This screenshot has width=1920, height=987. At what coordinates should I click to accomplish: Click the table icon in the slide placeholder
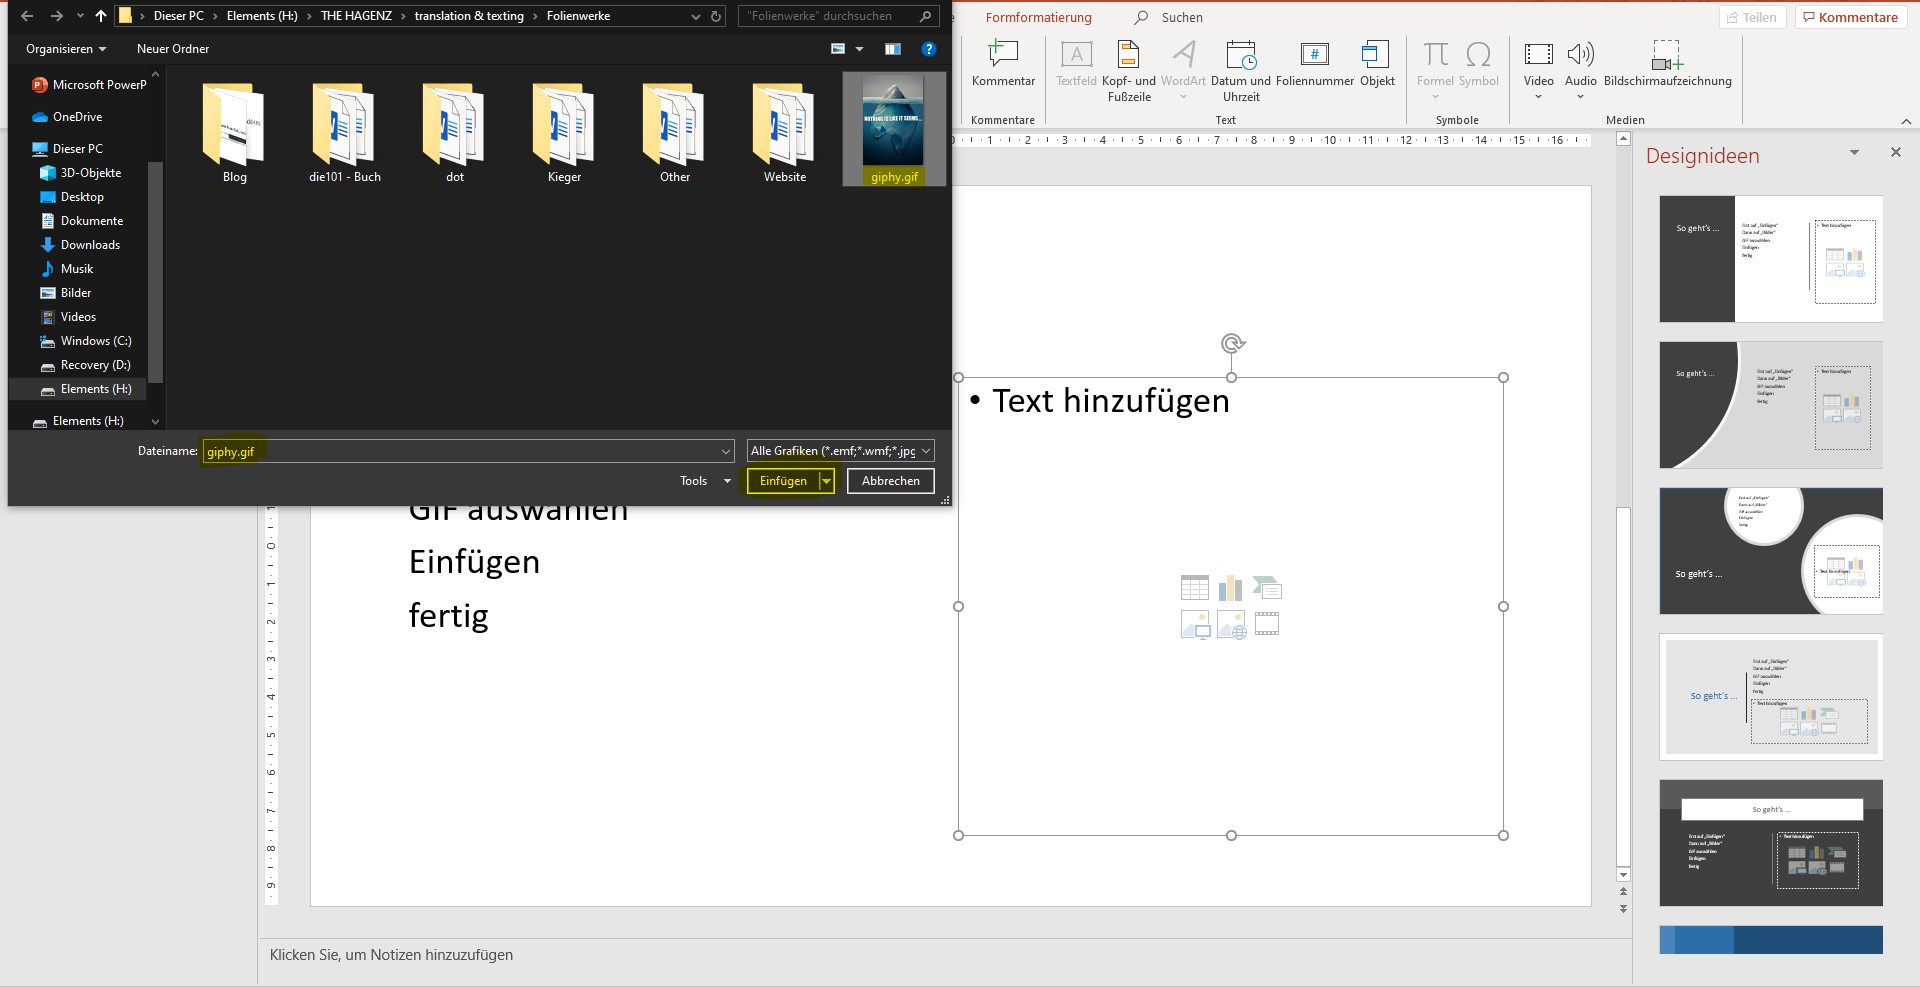pyautogui.click(x=1195, y=588)
